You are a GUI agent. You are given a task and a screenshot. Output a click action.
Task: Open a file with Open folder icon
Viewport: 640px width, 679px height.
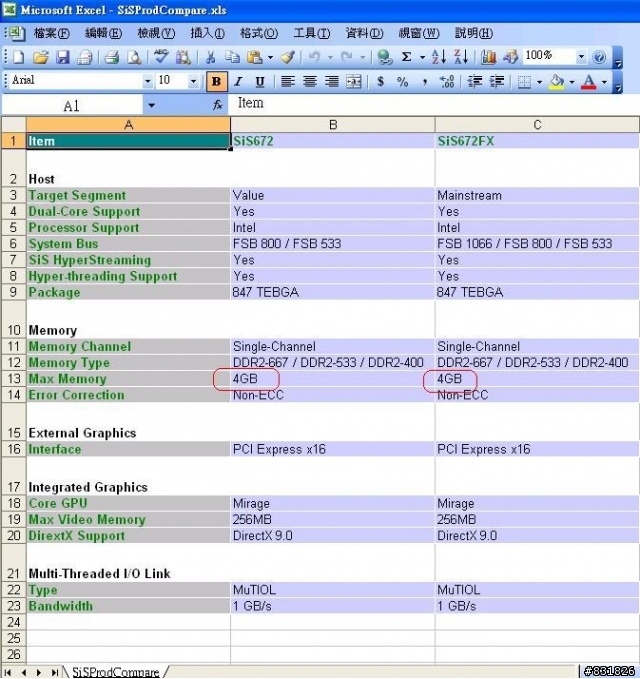41,57
